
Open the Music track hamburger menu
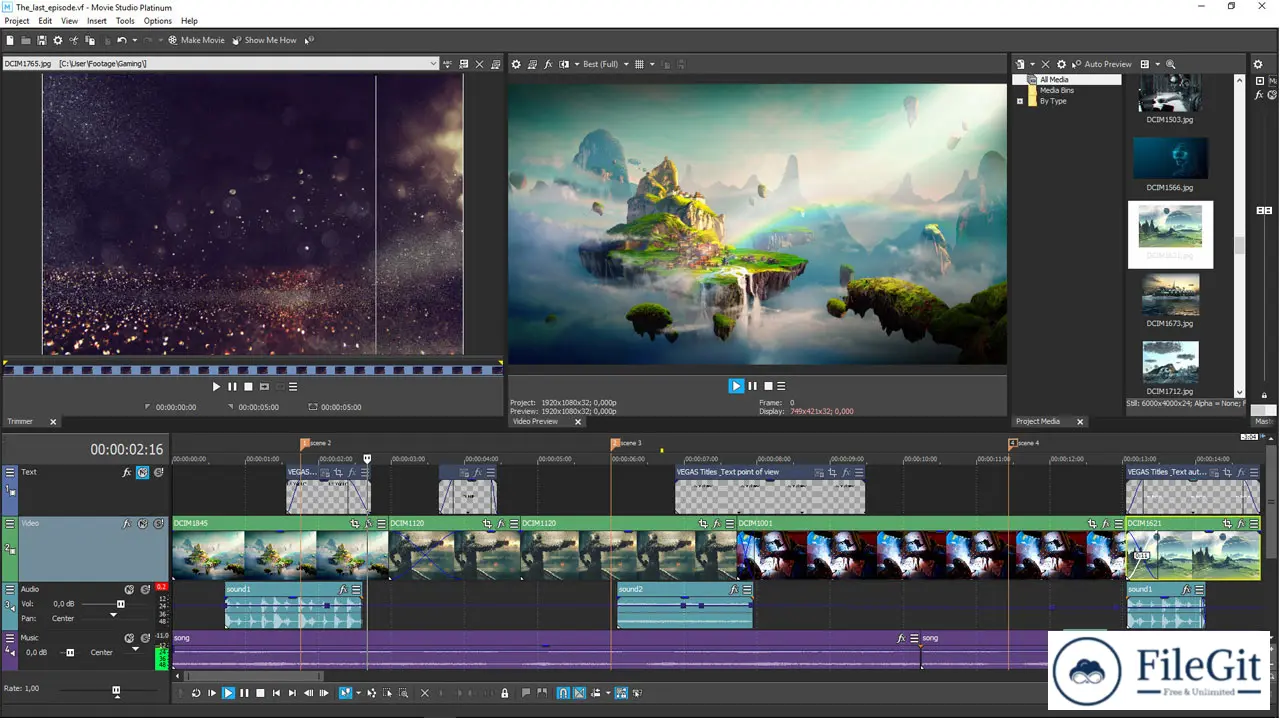coord(10,638)
